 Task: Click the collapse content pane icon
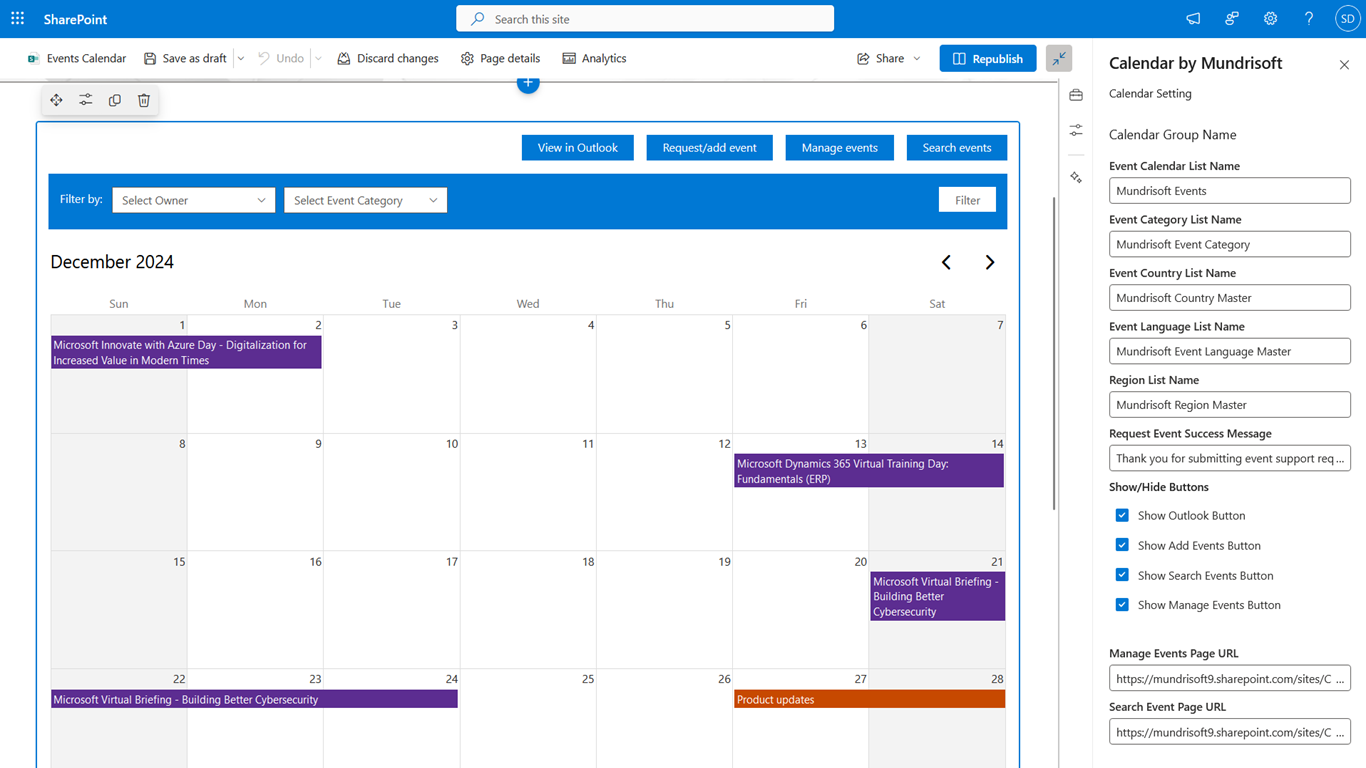click(x=1058, y=58)
